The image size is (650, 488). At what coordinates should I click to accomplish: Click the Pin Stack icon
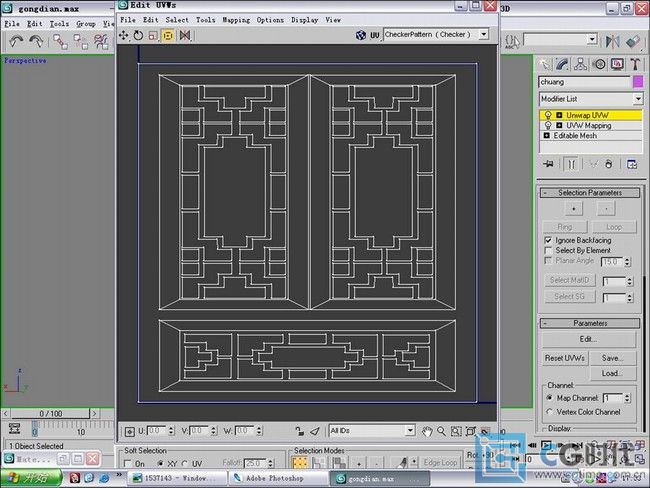(x=548, y=163)
